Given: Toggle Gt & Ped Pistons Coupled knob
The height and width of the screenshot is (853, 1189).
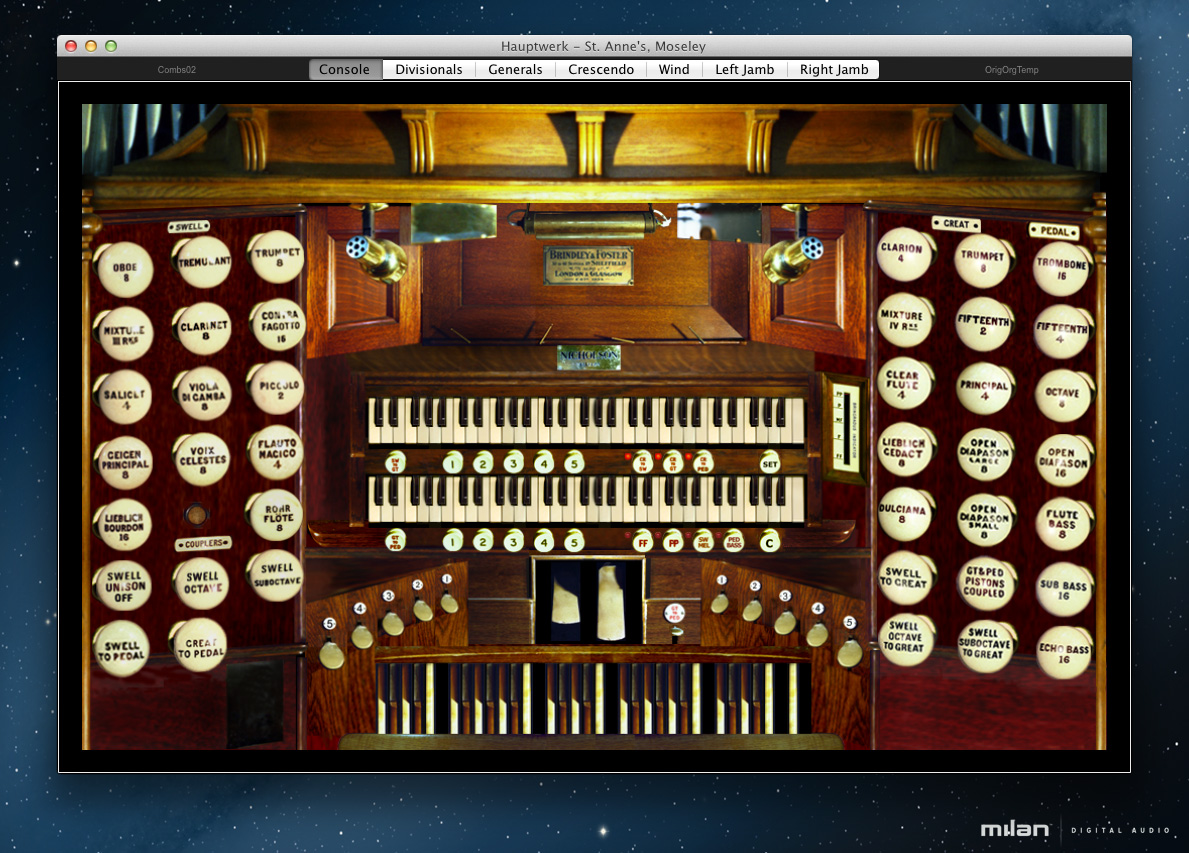Looking at the screenshot, I should pyautogui.click(x=984, y=584).
